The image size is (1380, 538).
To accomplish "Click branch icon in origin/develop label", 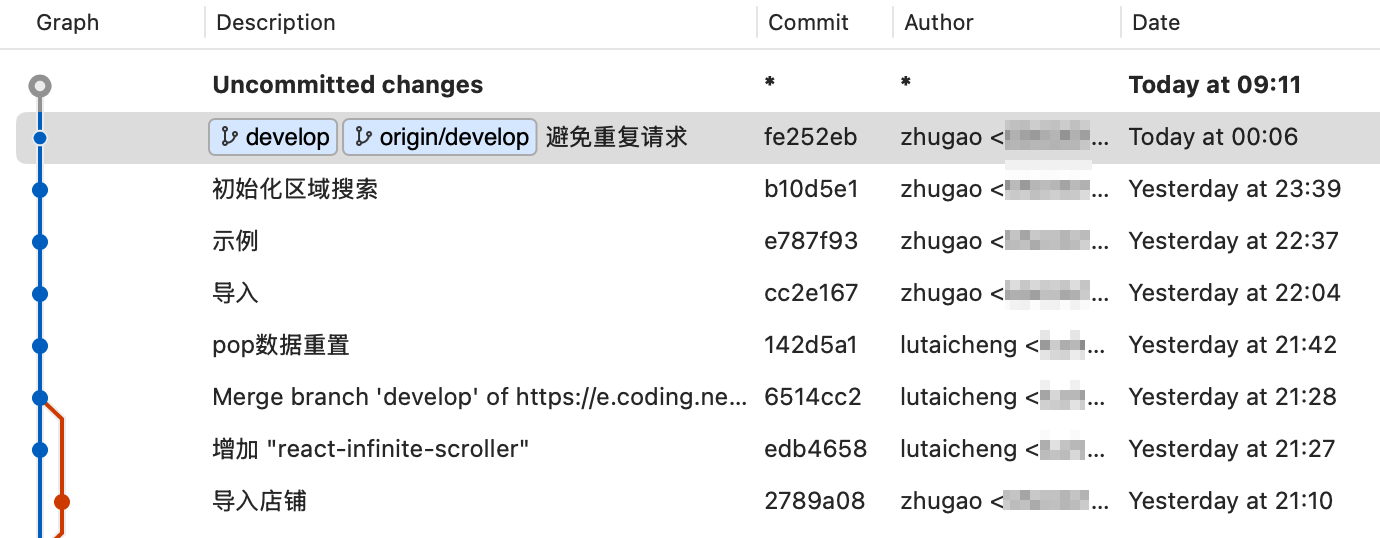I will 363,137.
